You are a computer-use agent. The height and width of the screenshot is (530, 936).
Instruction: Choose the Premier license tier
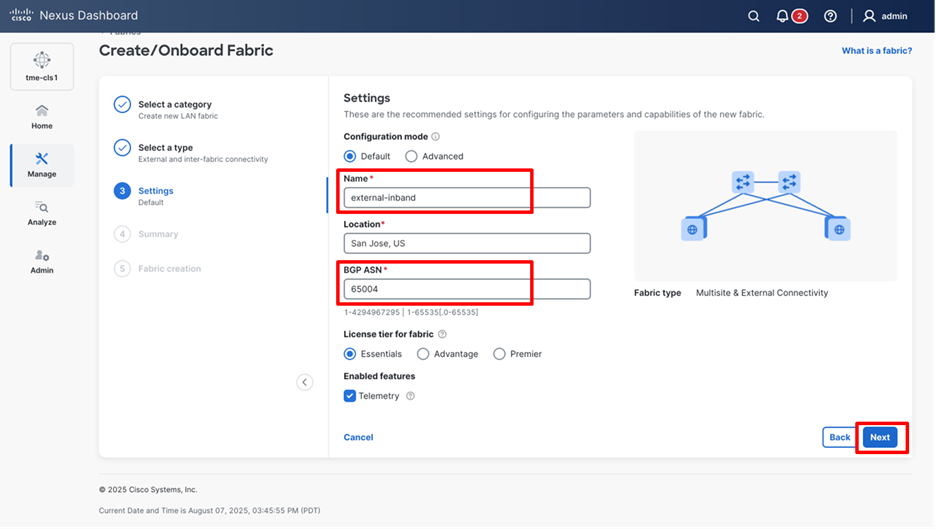point(499,354)
